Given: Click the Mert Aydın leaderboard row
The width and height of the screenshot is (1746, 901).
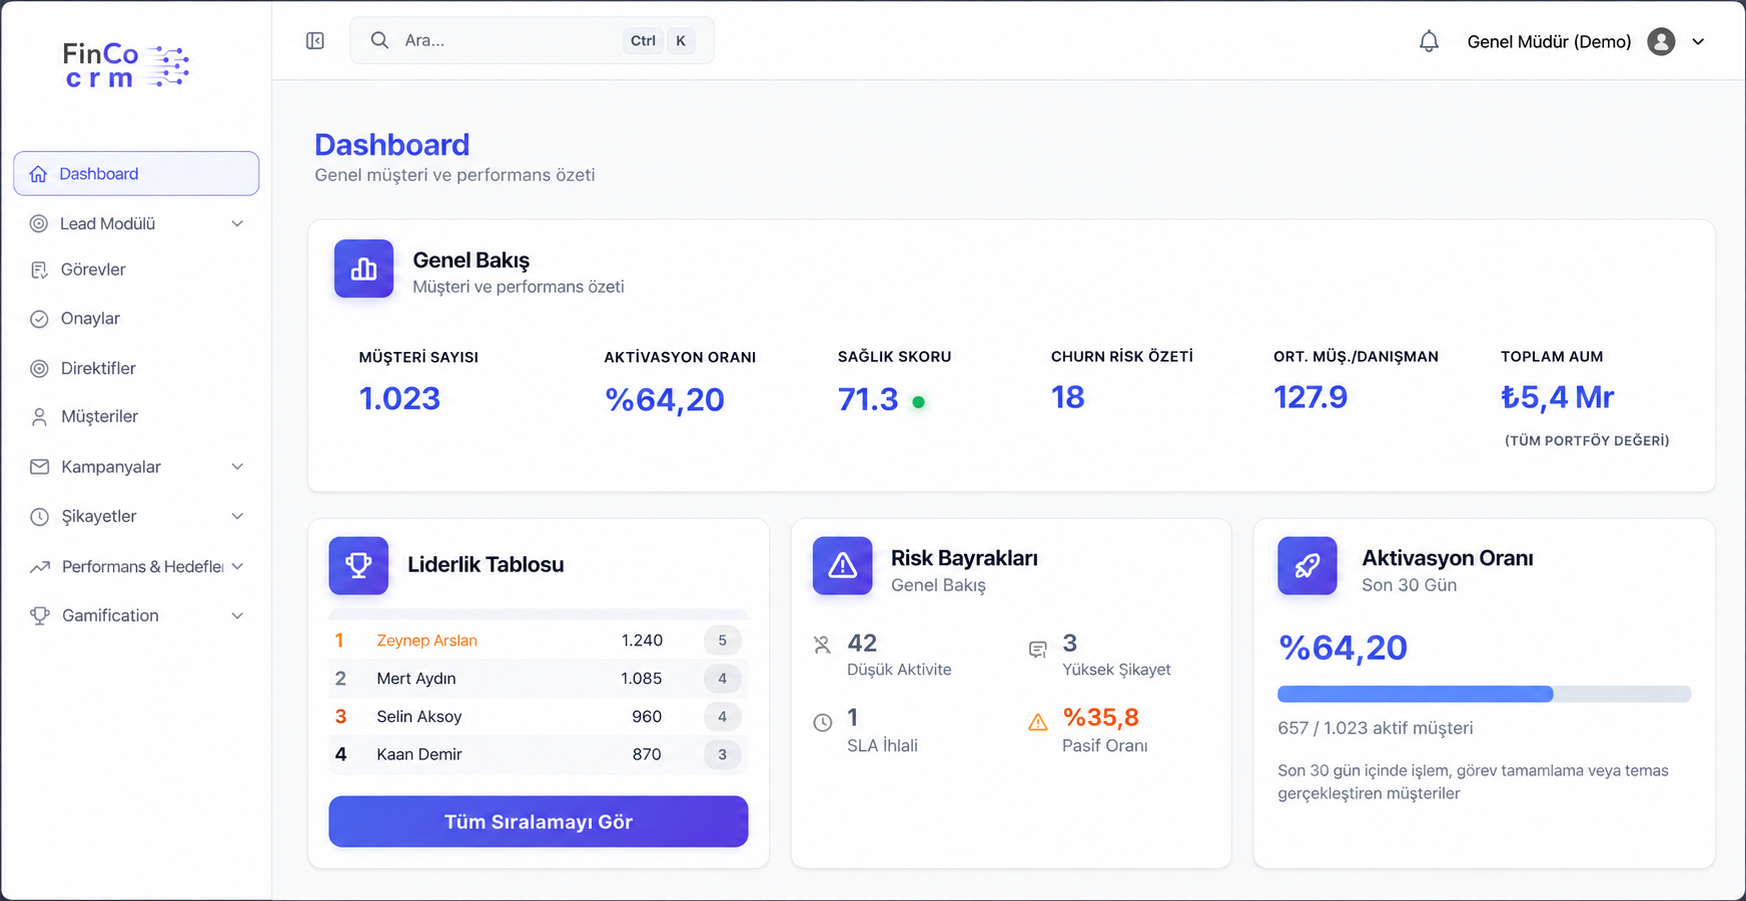Looking at the screenshot, I should 538,679.
